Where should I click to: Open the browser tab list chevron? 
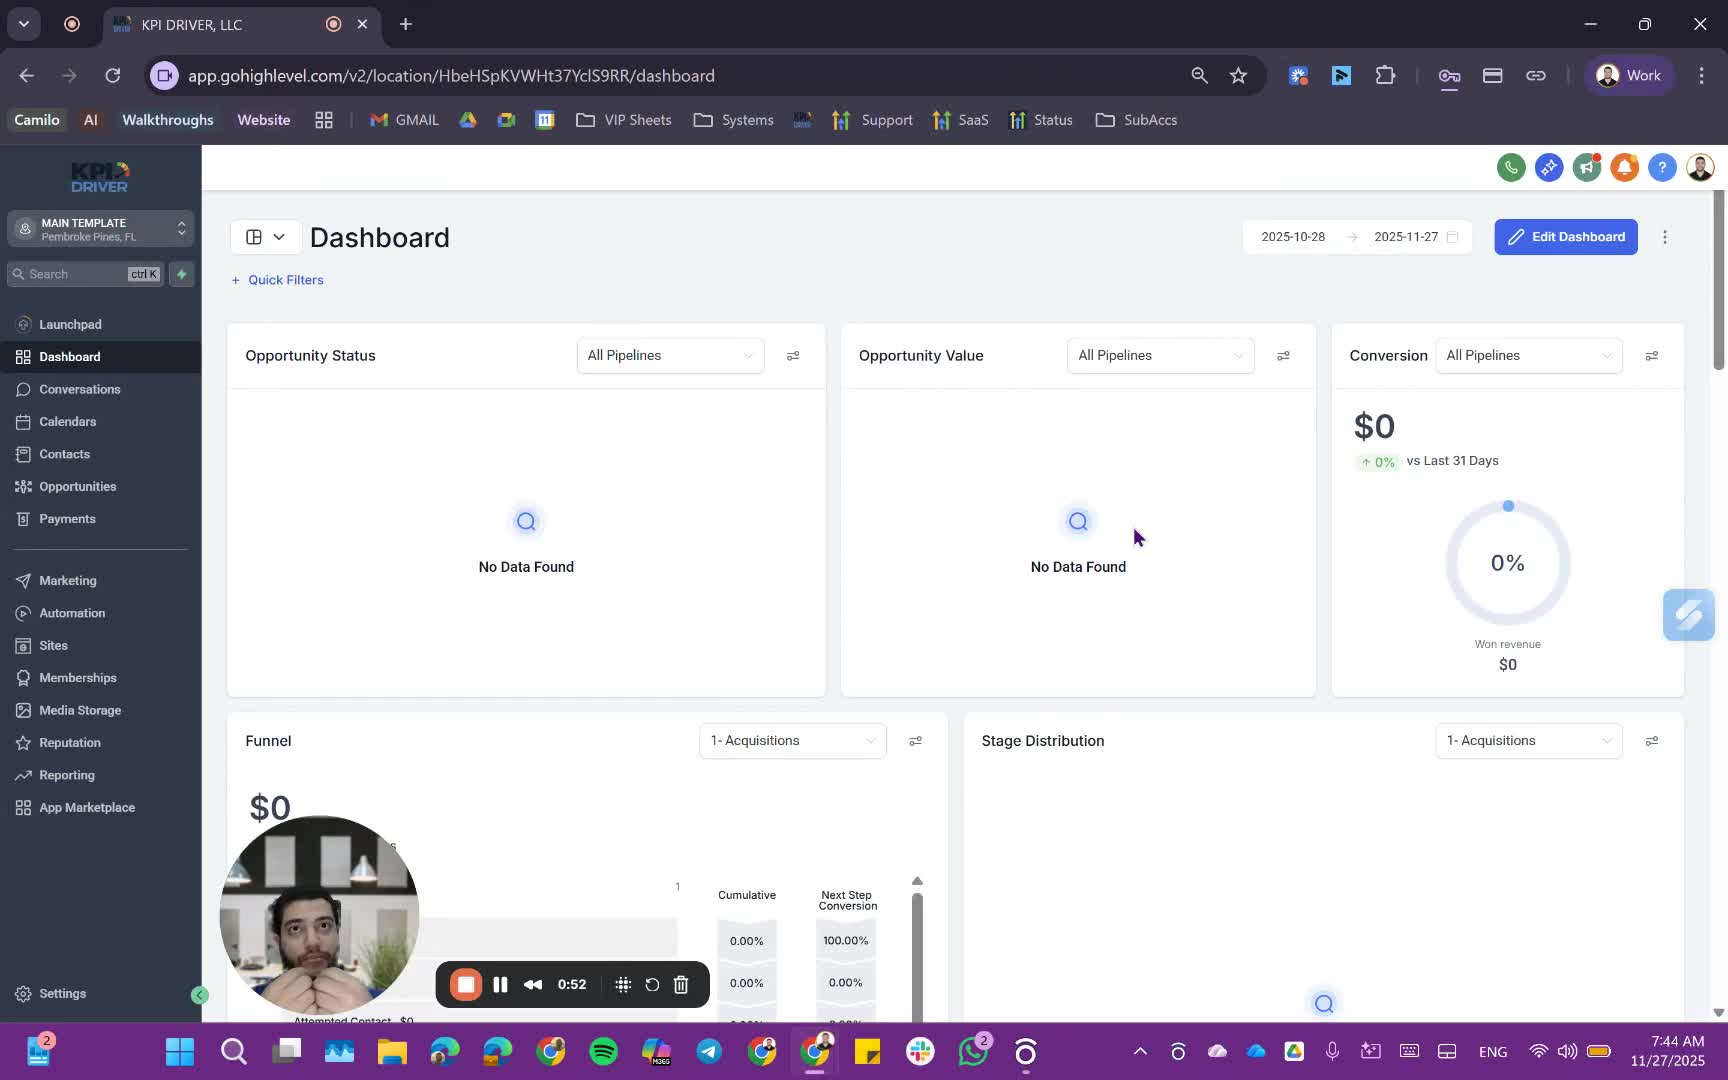coord(23,24)
